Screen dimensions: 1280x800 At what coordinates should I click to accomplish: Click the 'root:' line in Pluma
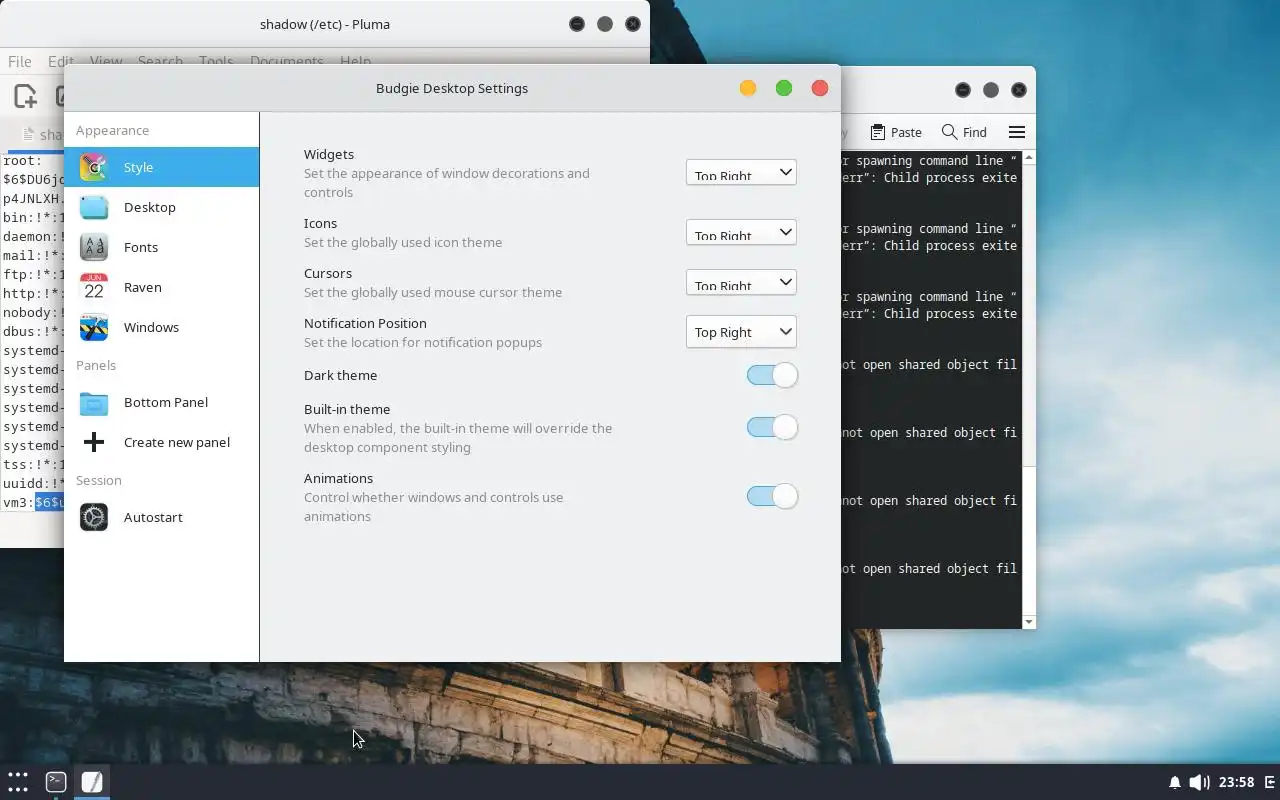tap(22, 160)
